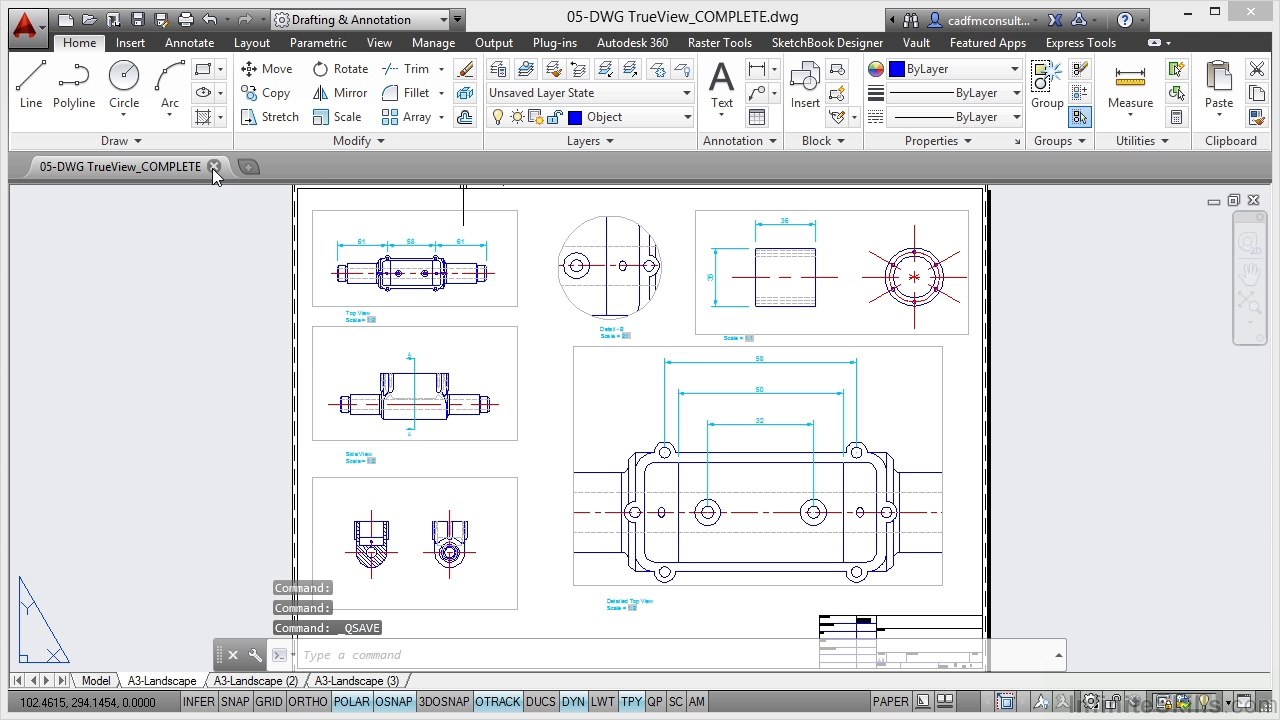Open the ByLayer color dropdown
Screen dimensions: 1280x720
(955, 69)
